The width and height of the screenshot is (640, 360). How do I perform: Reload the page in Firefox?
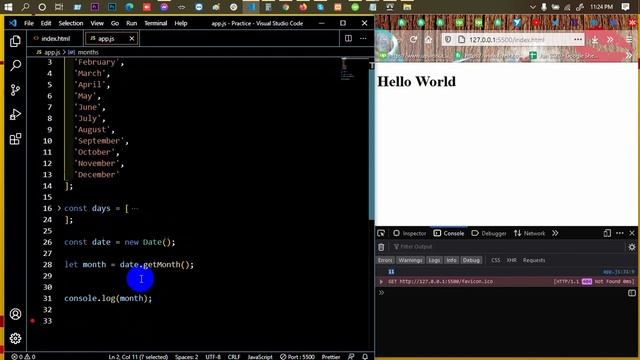click(413, 40)
